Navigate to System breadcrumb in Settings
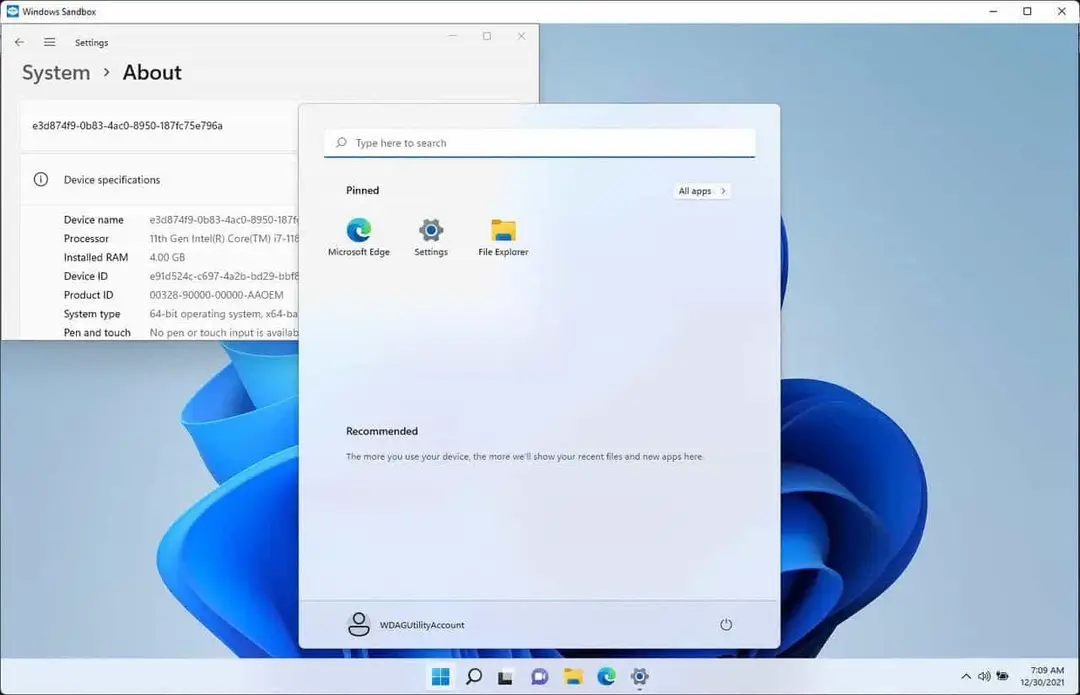 pyautogui.click(x=56, y=72)
